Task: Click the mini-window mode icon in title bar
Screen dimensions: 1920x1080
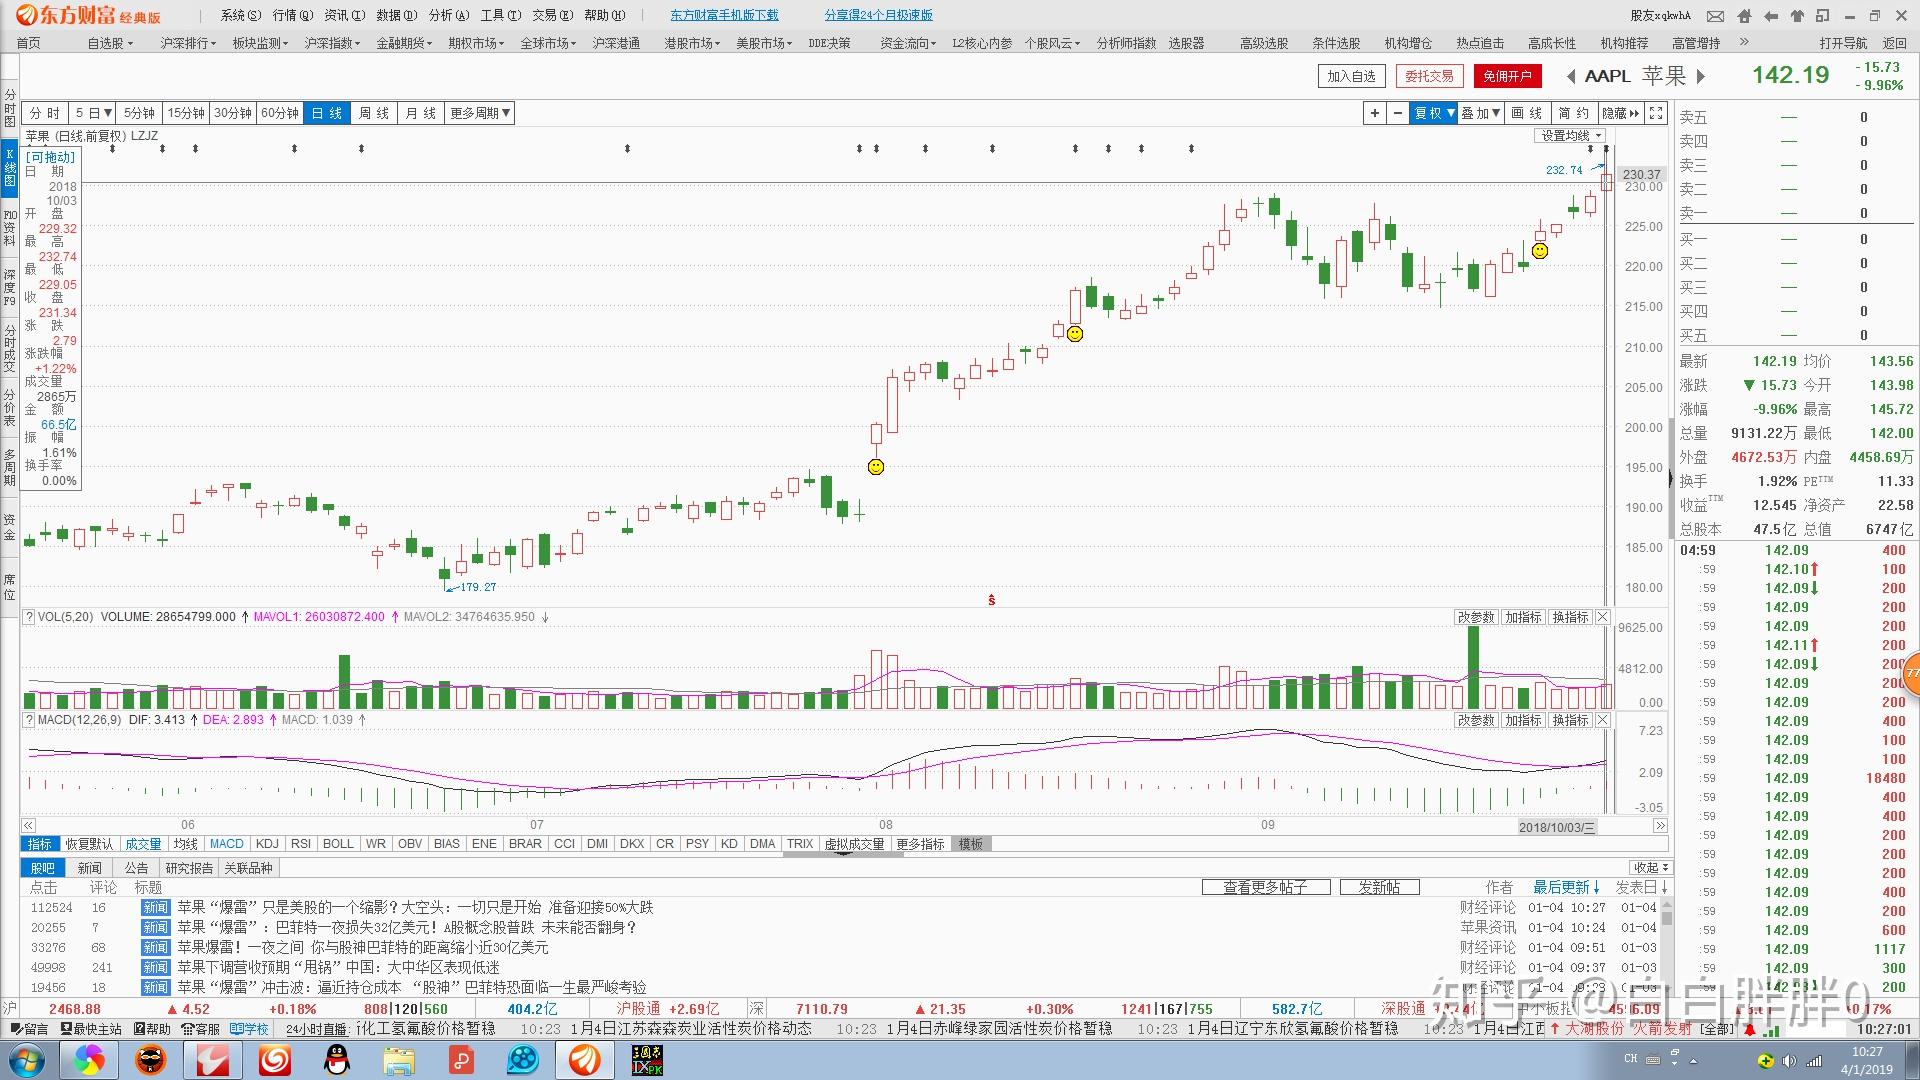Action: [1823, 16]
